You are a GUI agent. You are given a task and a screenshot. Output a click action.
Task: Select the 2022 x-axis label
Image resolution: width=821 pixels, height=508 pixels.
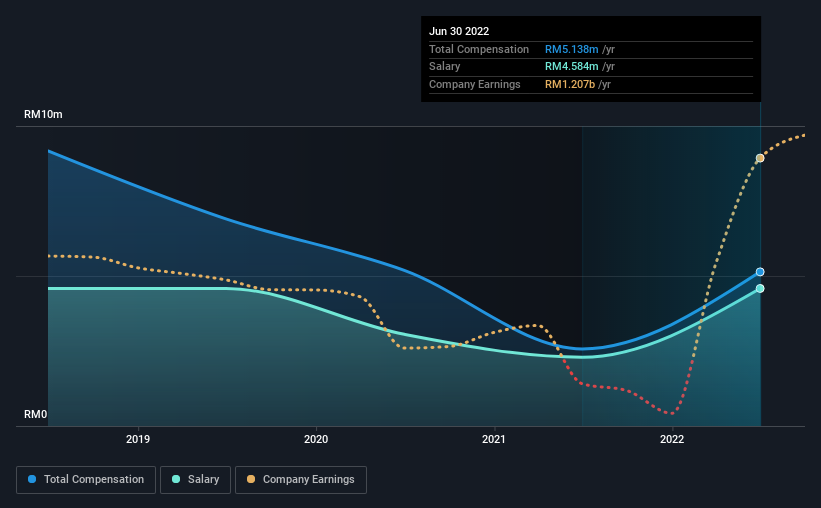(x=672, y=439)
